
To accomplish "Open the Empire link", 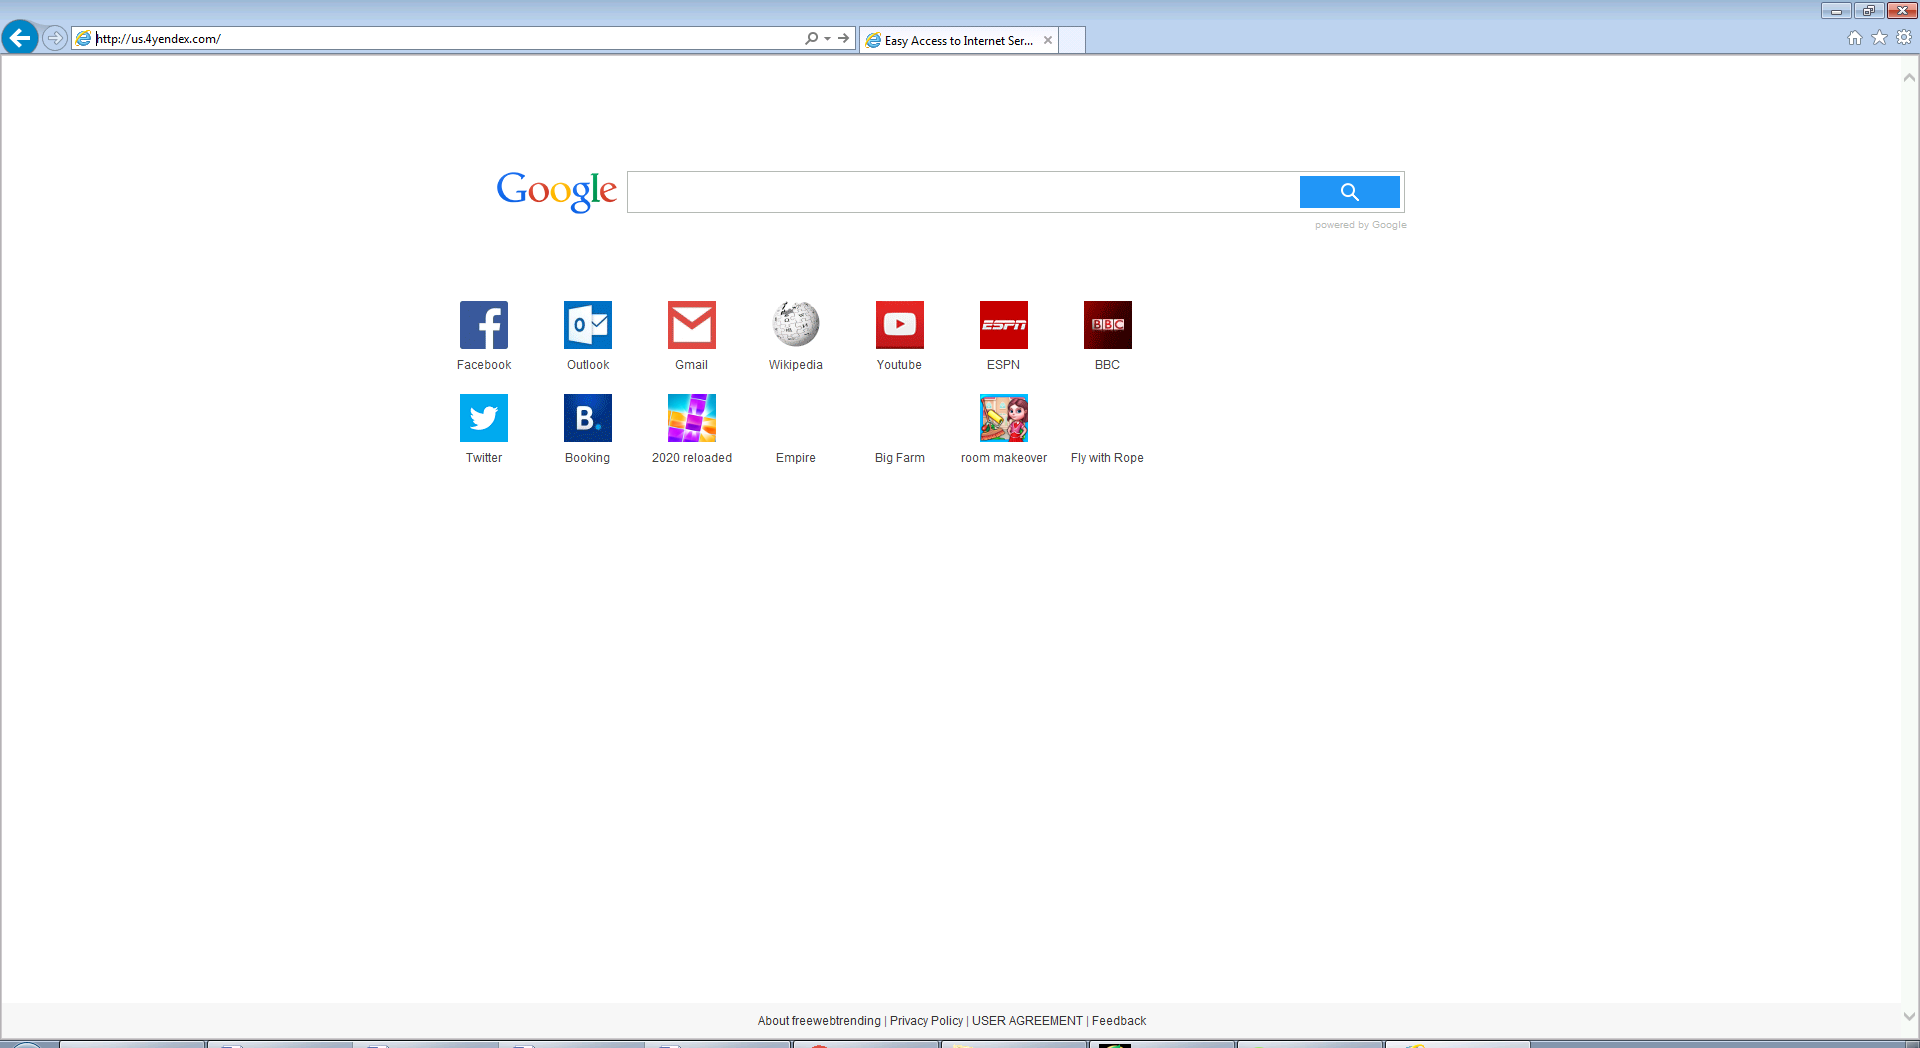I will (x=796, y=458).
